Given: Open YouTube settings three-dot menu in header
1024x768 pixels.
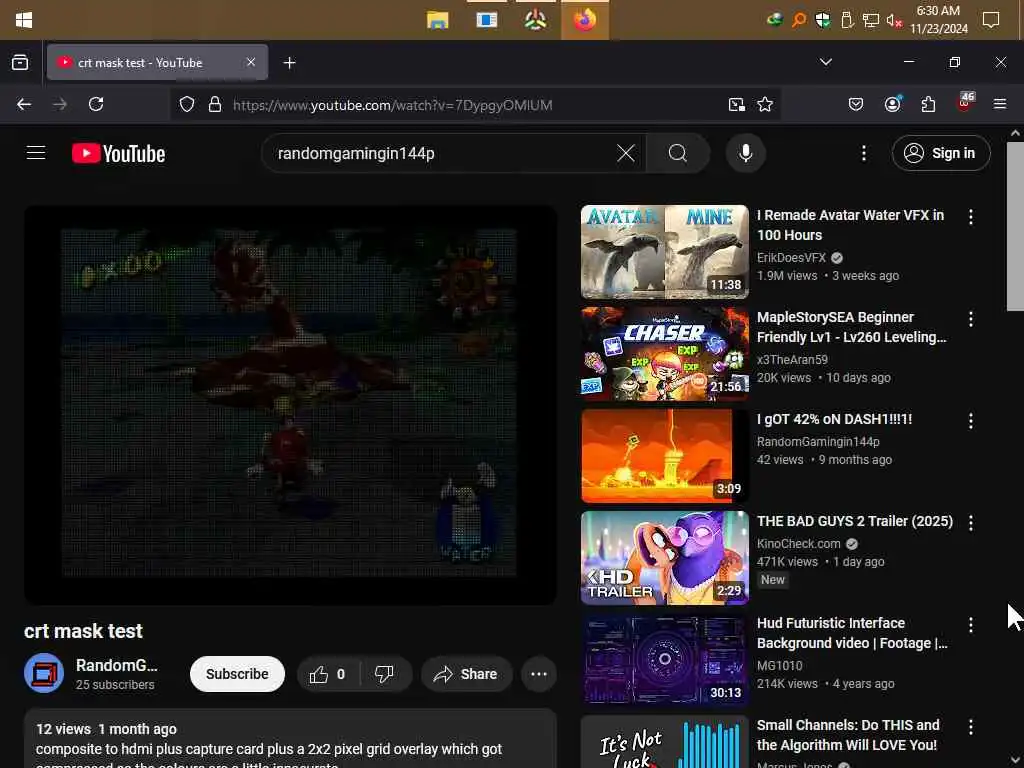Looking at the screenshot, I should (x=863, y=153).
